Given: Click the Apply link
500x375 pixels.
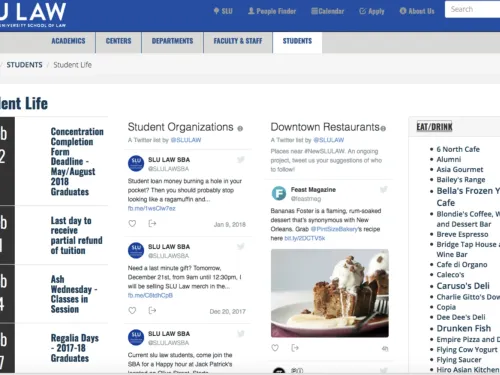Looking at the screenshot, I should (372, 11).
